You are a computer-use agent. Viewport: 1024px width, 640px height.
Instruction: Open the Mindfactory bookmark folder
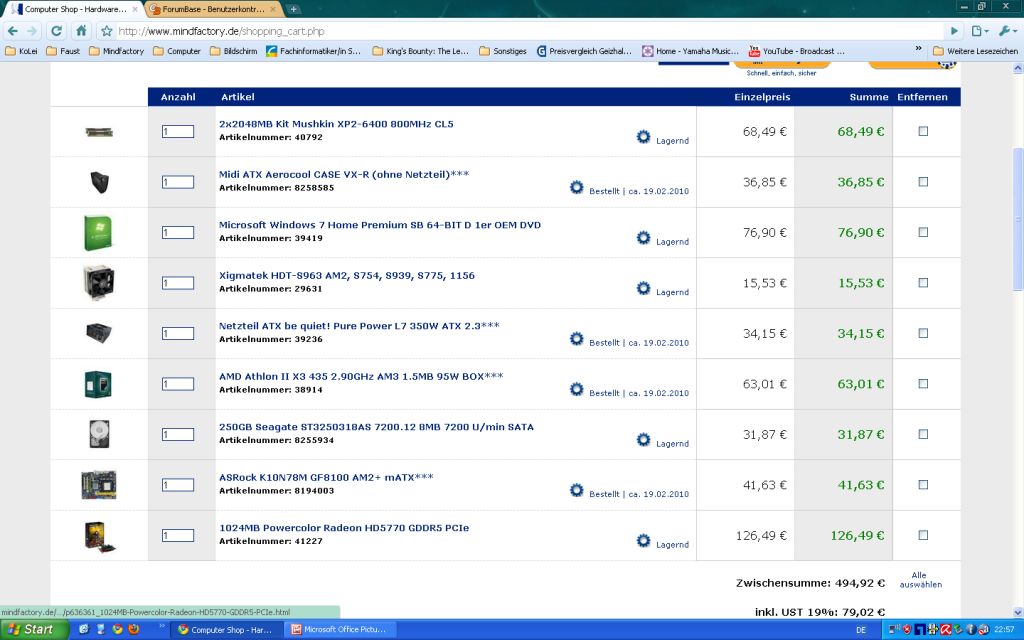point(116,51)
